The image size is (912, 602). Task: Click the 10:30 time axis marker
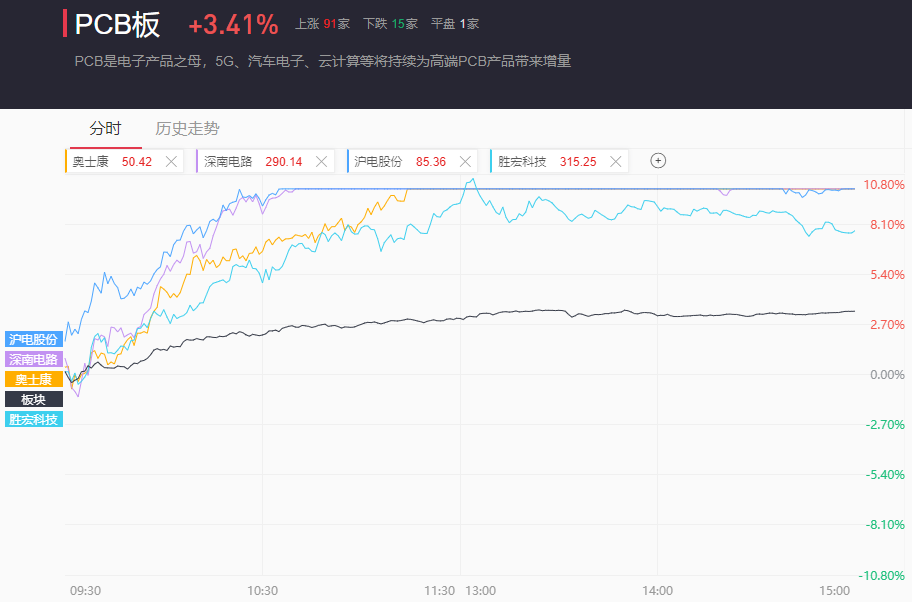click(x=262, y=590)
